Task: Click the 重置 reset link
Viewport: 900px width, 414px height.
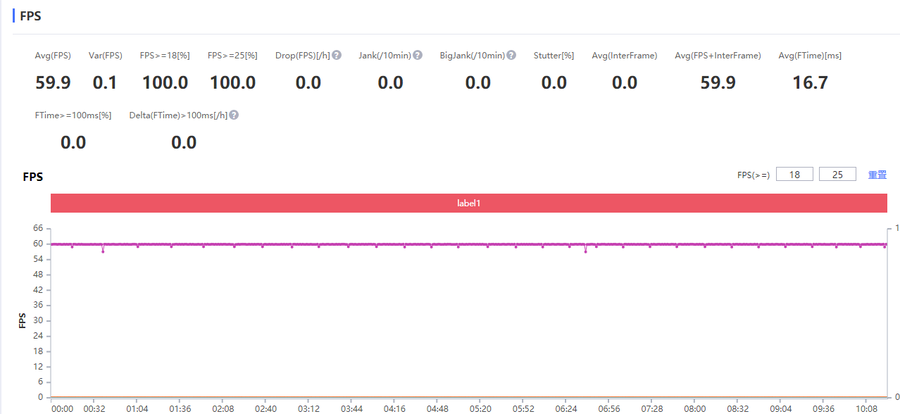Action: pos(877,175)
